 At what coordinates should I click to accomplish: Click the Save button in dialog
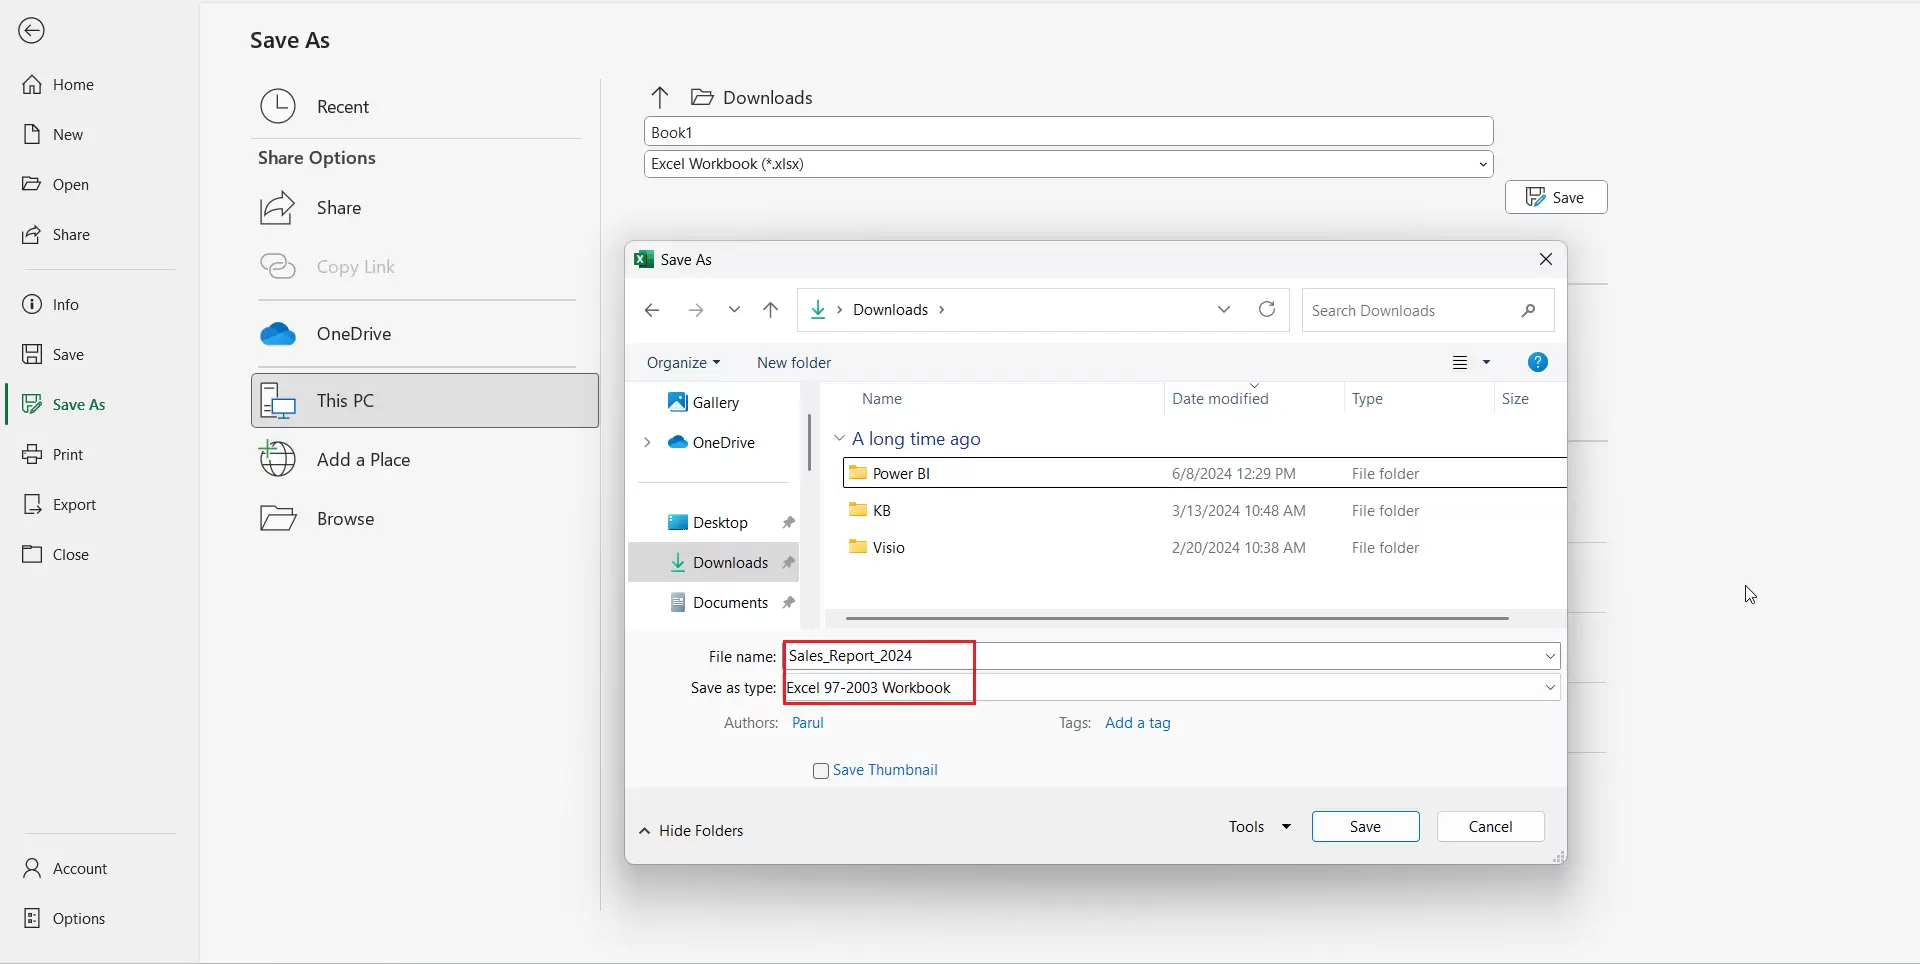1365,826
